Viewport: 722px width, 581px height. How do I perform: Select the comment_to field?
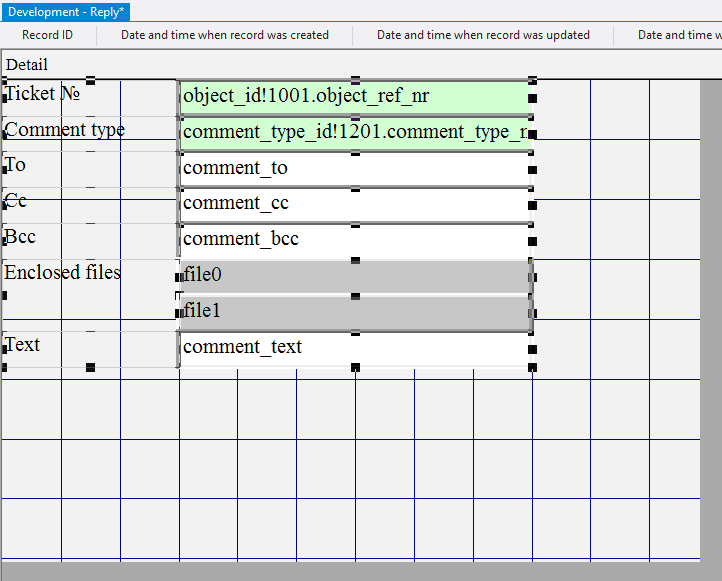(354, 168)
